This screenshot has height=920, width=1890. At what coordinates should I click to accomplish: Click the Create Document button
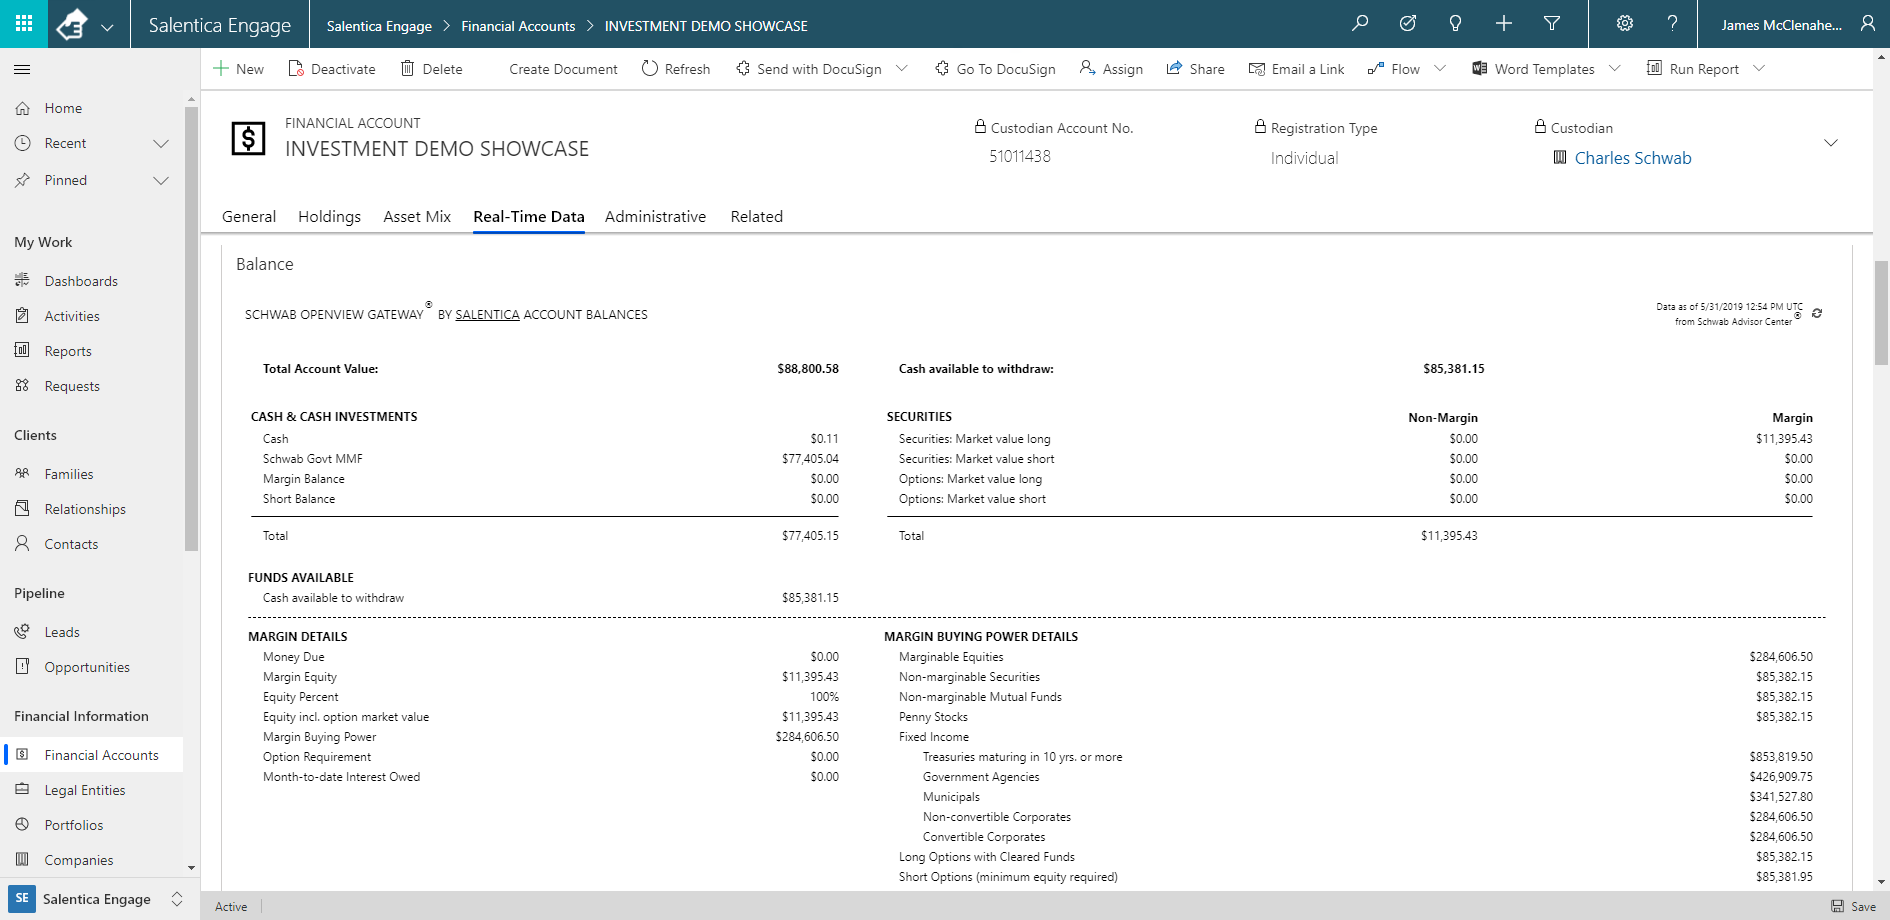pos(563,69)
